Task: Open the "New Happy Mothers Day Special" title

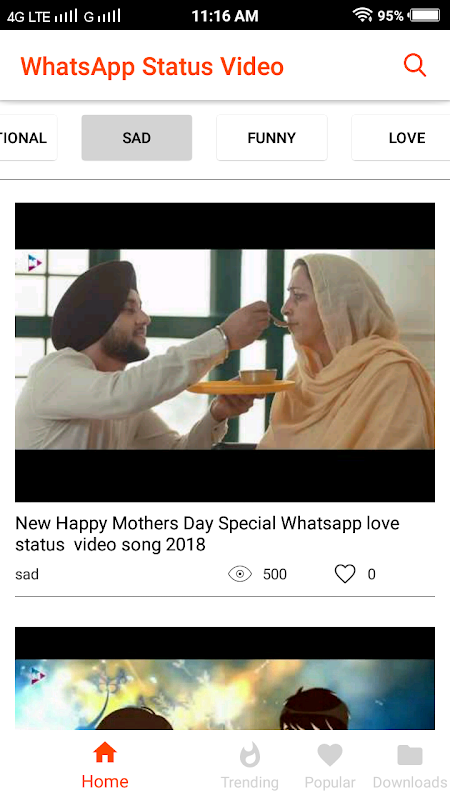Action: click(x=207, y=534)
